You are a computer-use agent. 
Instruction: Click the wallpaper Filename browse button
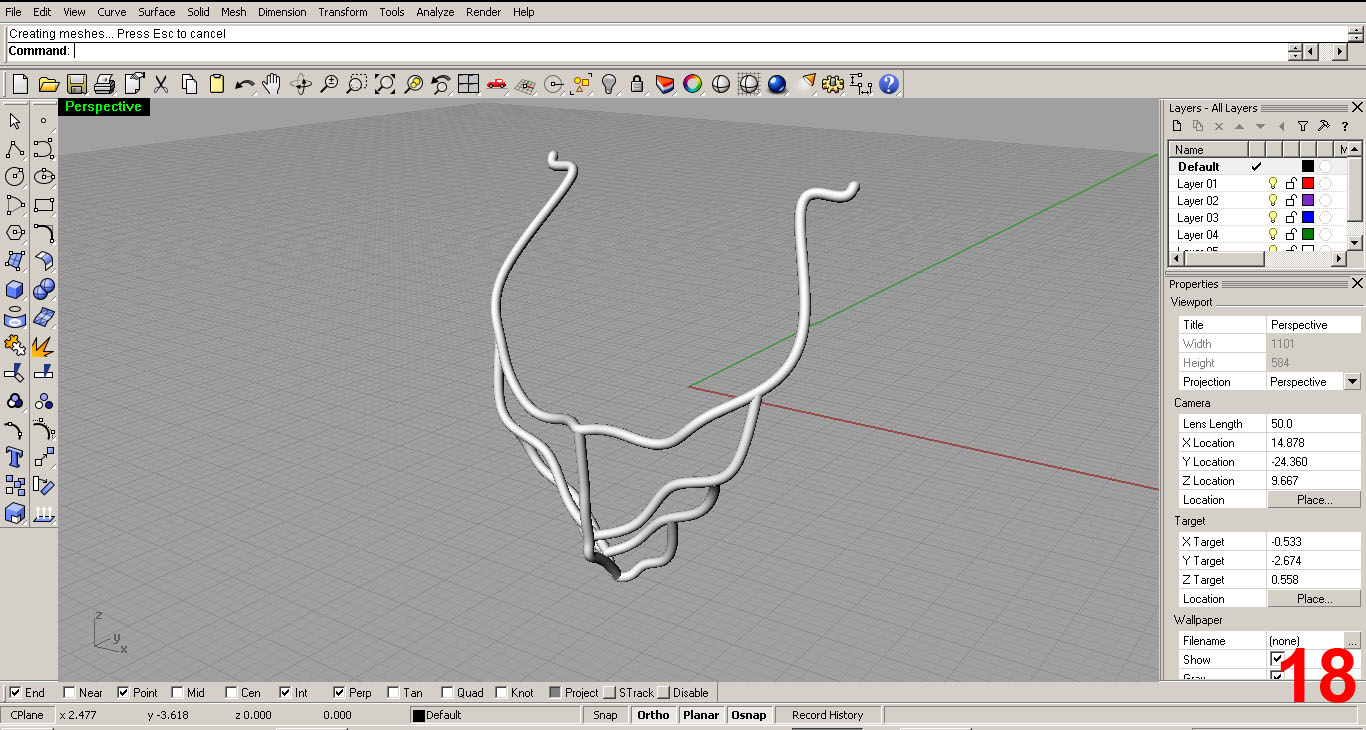(x=1352, y=641)
